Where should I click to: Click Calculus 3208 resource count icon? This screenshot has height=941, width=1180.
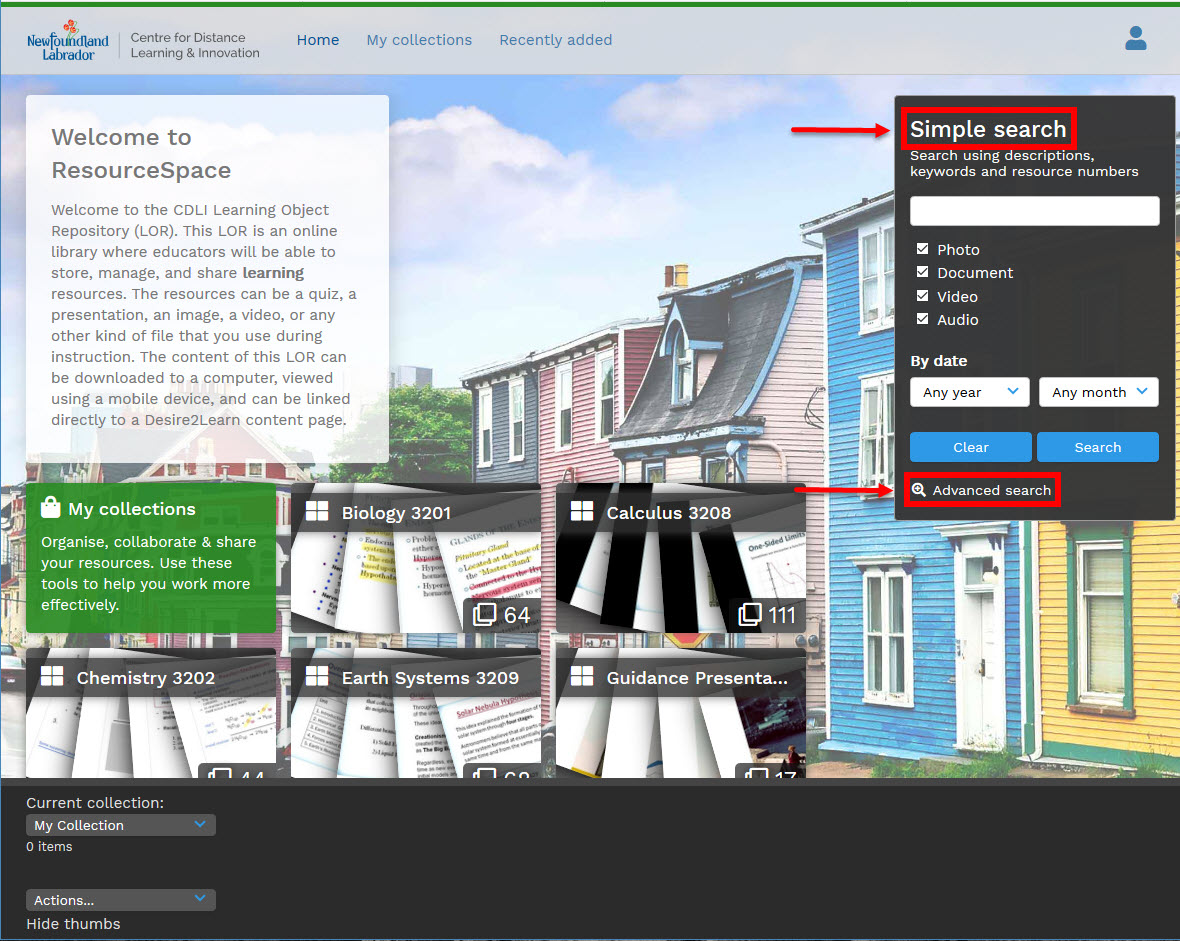[750, 615]
